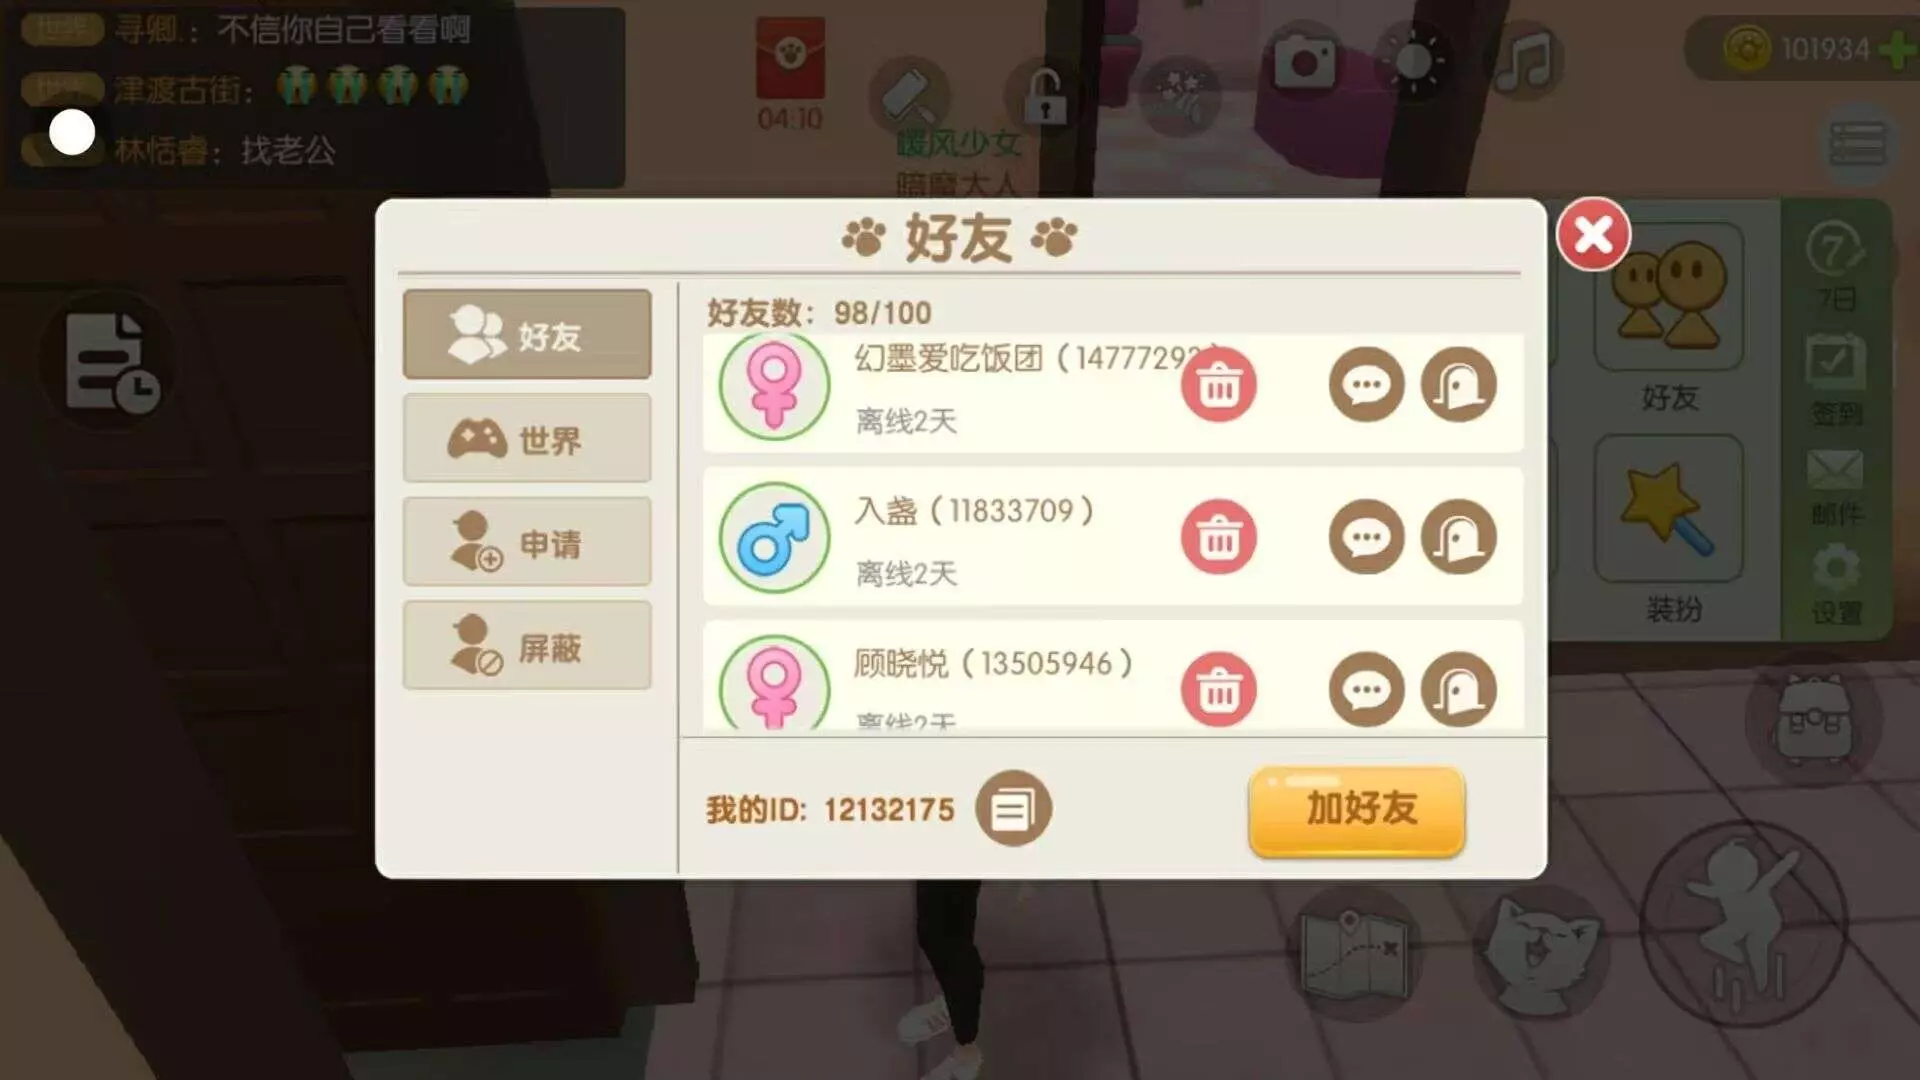Delete friend 顾晓悦 with trash icon

(x=1218, y=689)
